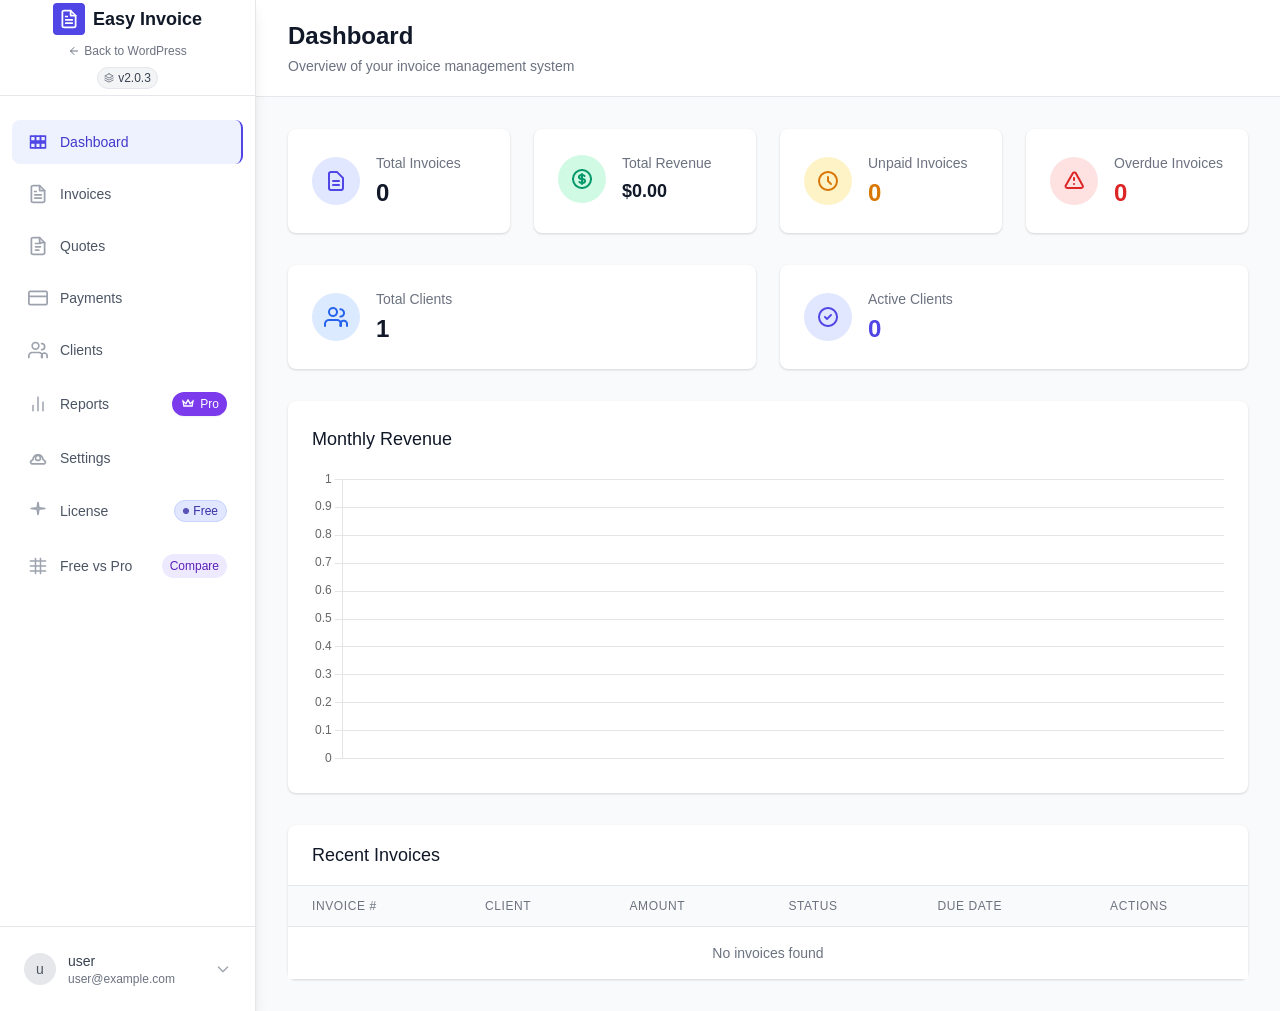The image size is (1280, 1011).
Task: Click the v2.0.3 version badge
Action: click(x=127, y=78)
